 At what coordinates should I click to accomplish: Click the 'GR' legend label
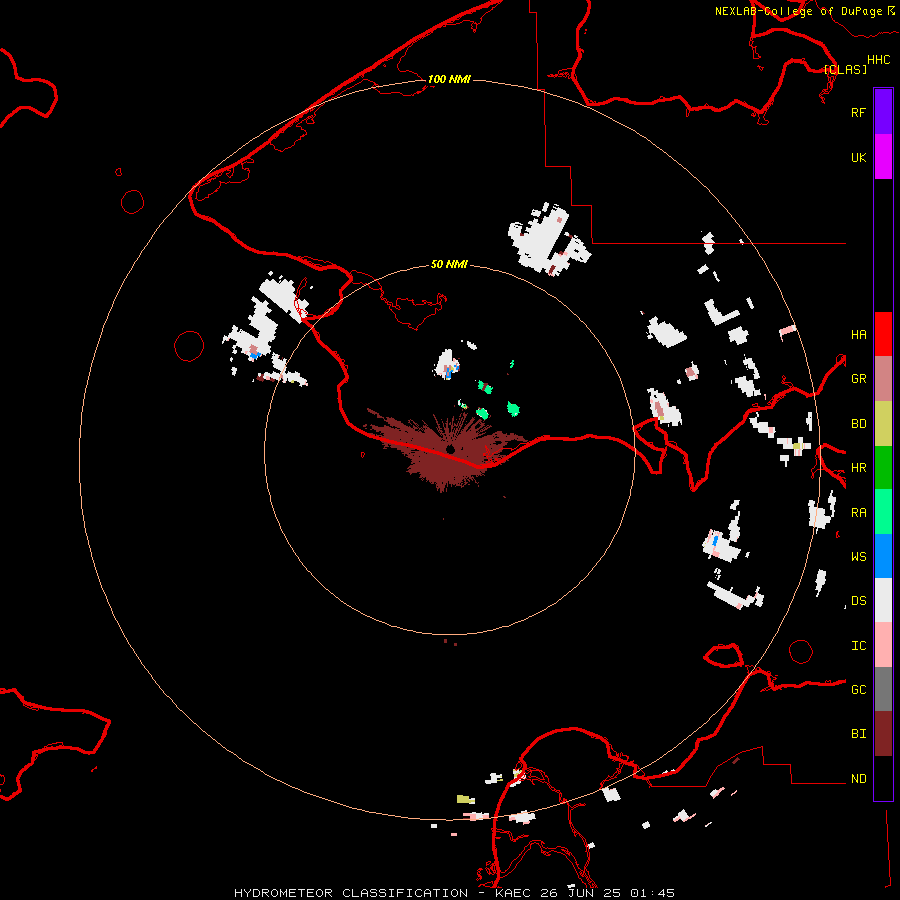[x=858, y=379]
